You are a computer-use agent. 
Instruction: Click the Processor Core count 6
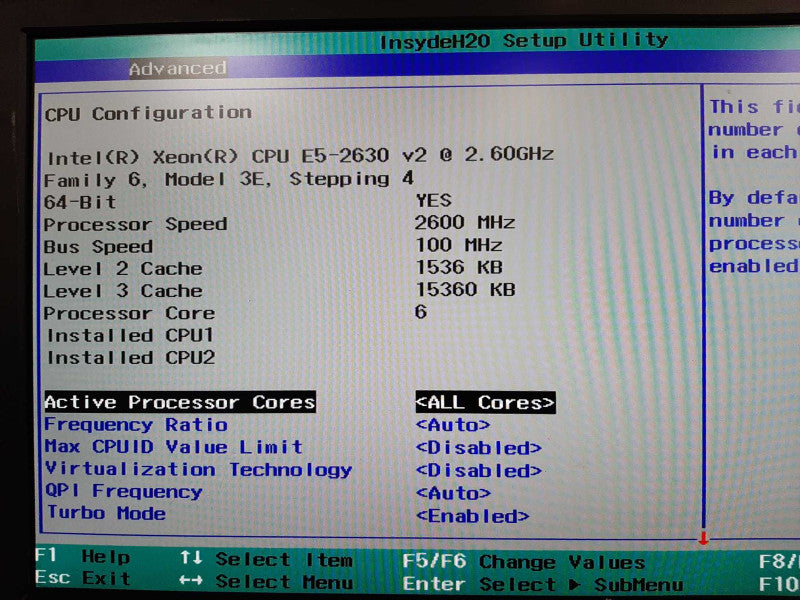pyautogui.click(x=421, y=311)
